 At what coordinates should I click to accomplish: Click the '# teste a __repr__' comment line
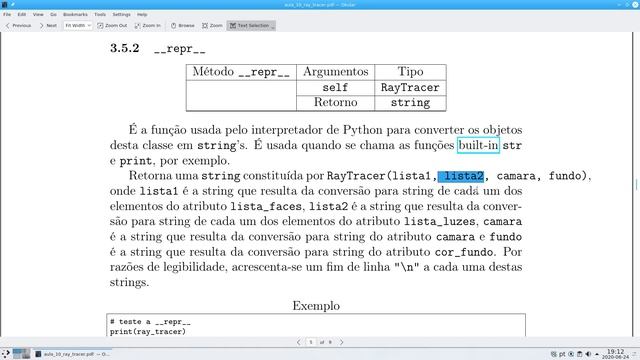click(150, 322)
